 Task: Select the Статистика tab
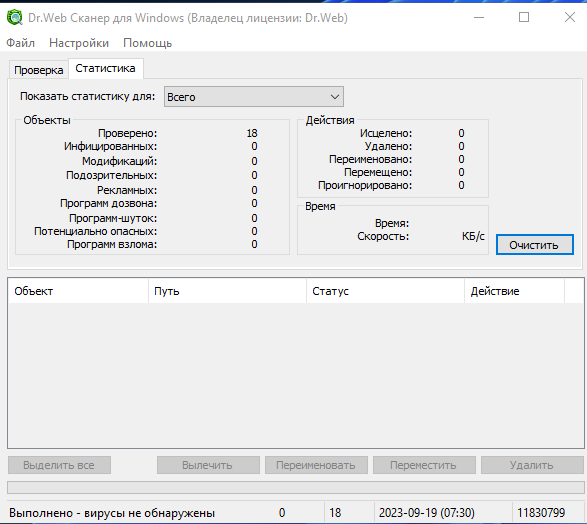pyautogui.click(x=106, y=68)
